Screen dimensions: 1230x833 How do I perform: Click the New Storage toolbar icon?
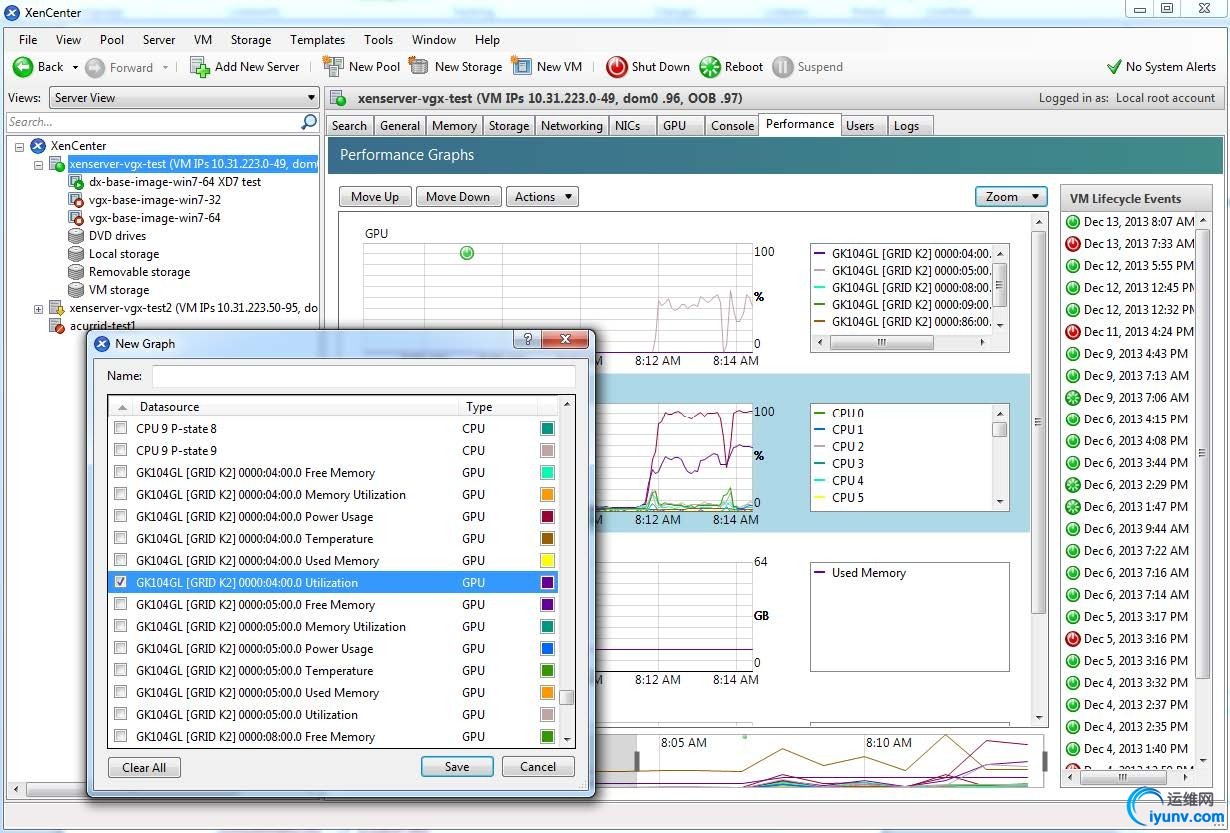[x=419, y=67]
